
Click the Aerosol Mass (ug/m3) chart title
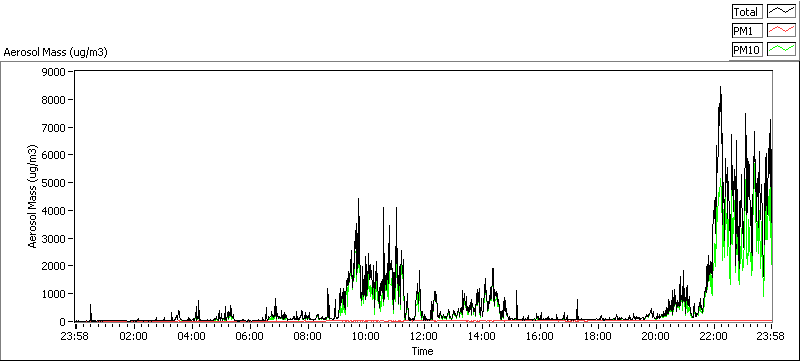56,52
